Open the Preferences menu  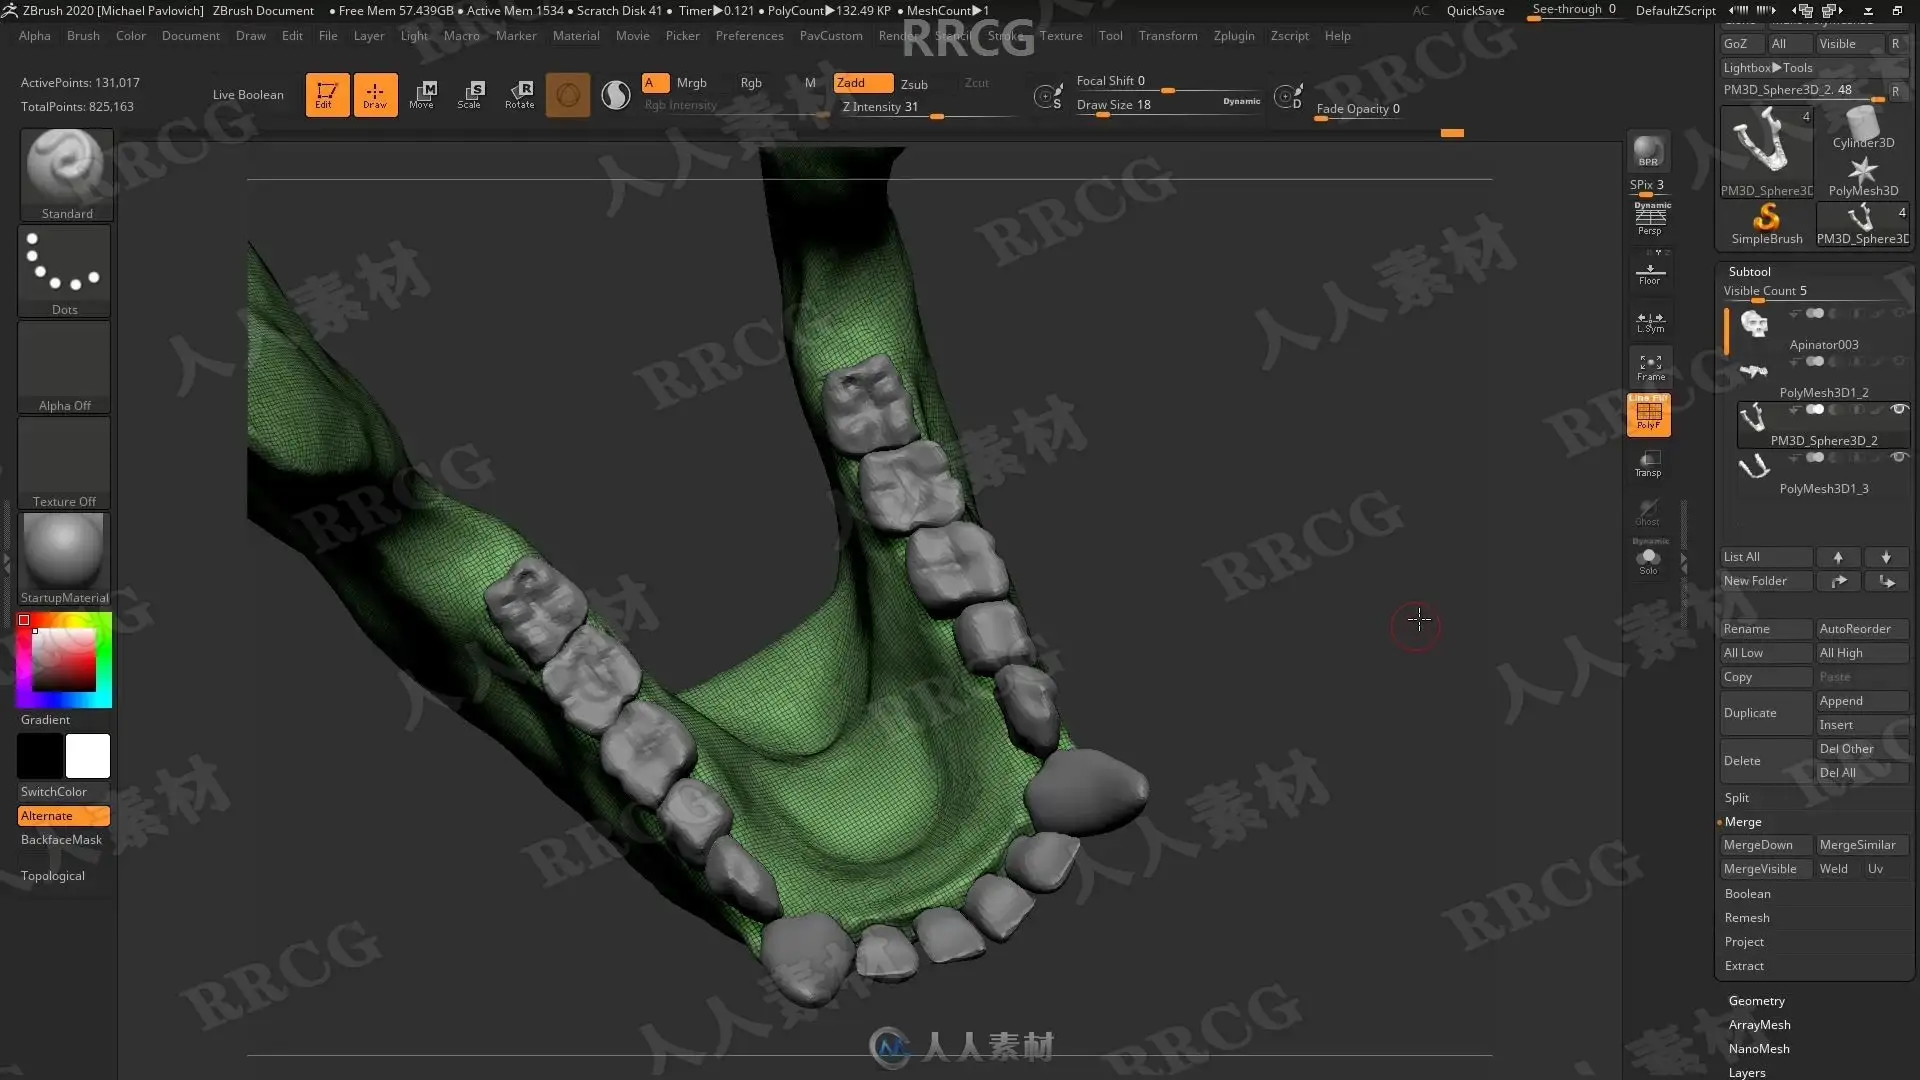click(x=749, y=36)
